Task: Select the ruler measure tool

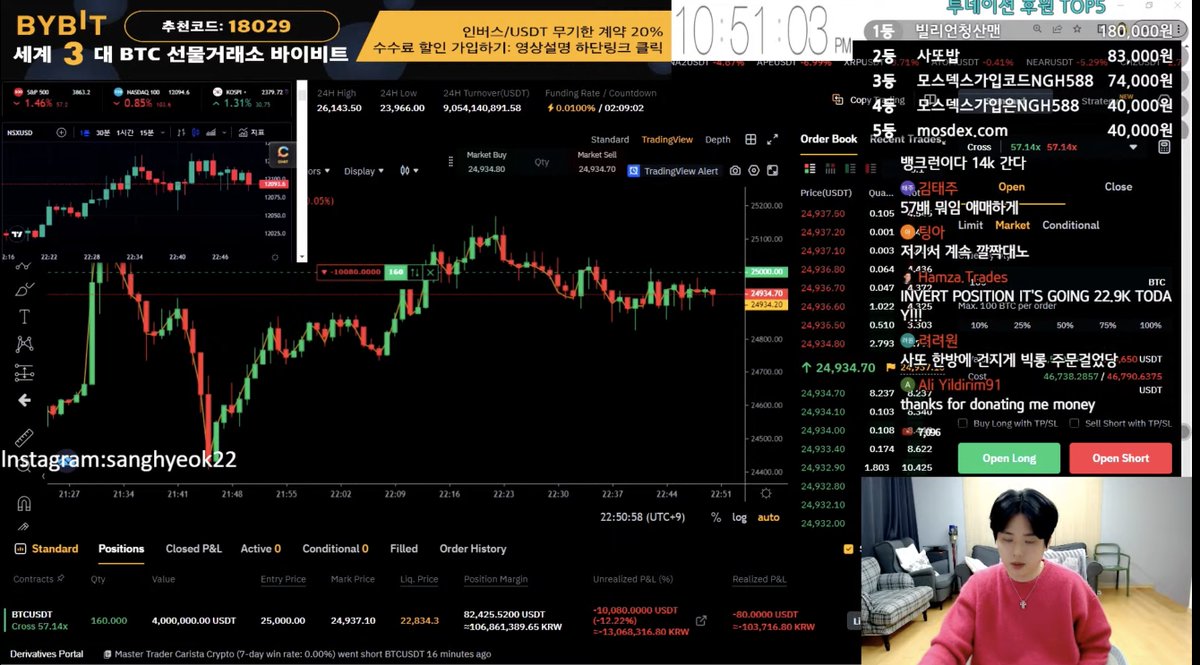Action: (25, 437)
